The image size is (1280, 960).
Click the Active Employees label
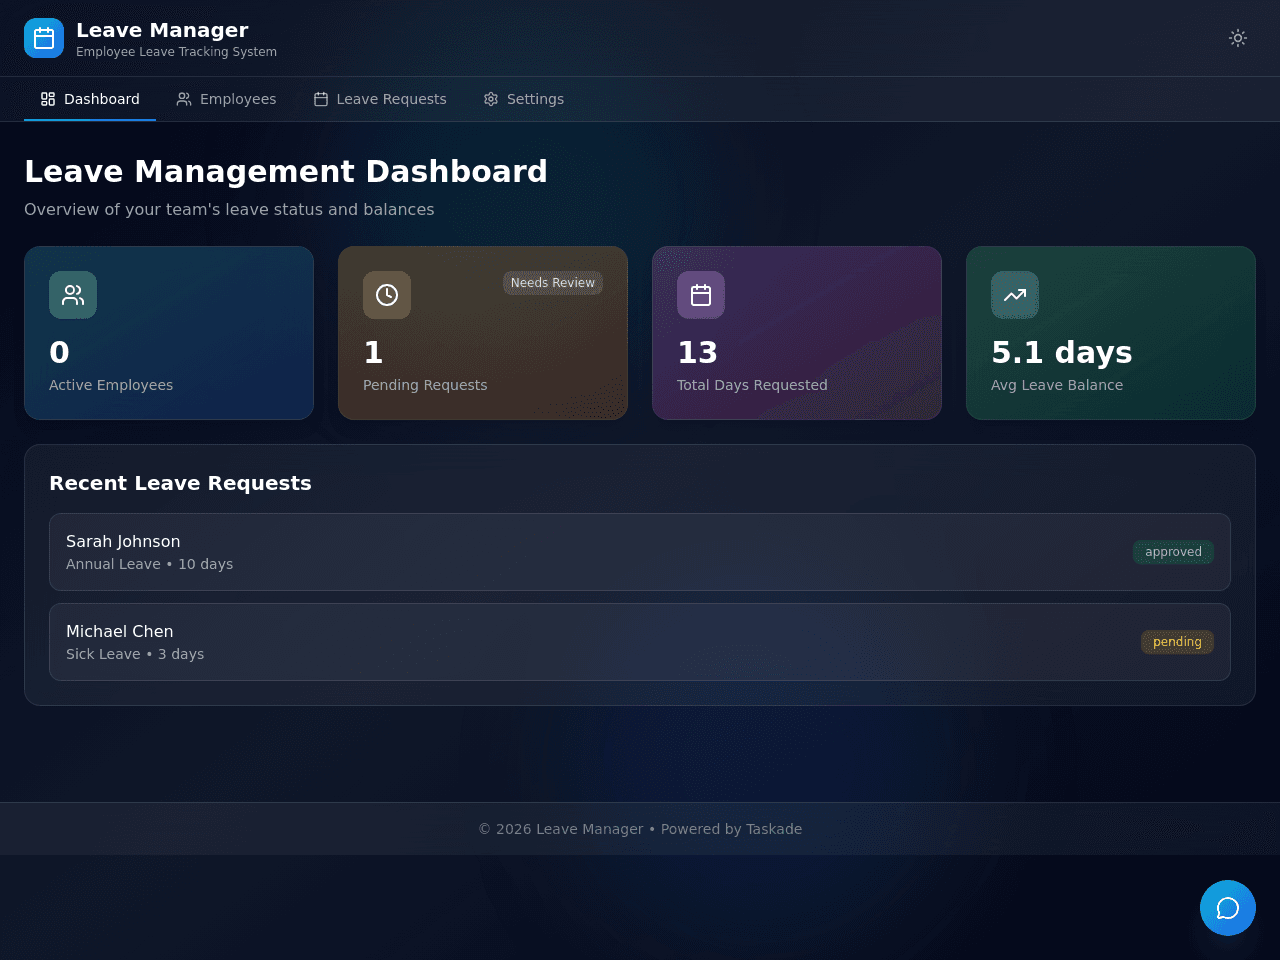point(111,385)
